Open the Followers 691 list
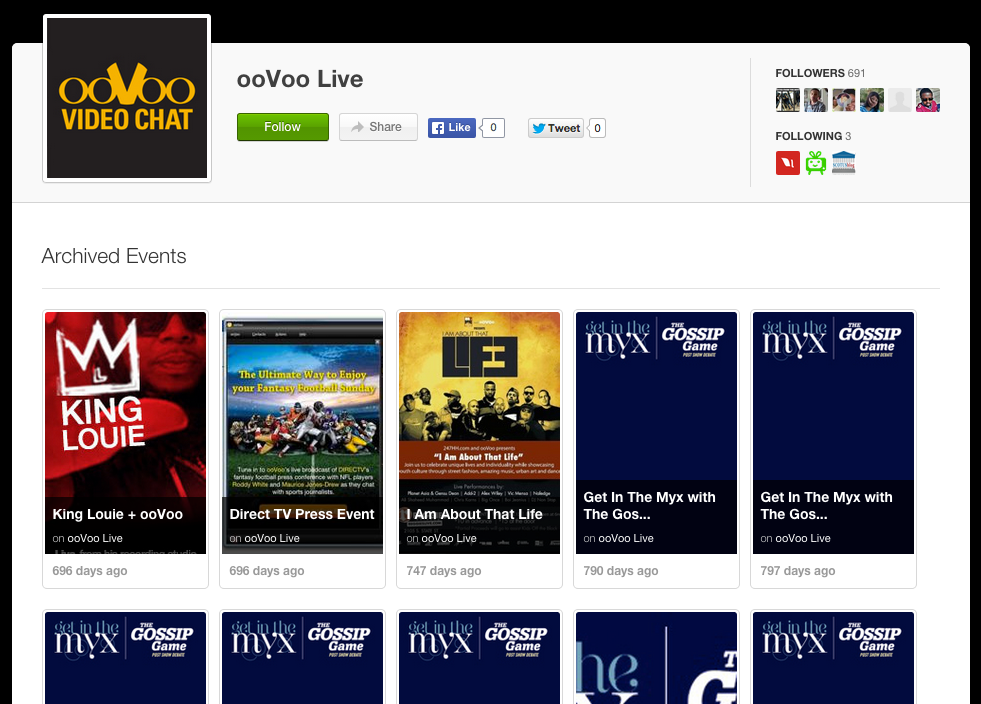This screenshot has height=704, width=981. 819,73
